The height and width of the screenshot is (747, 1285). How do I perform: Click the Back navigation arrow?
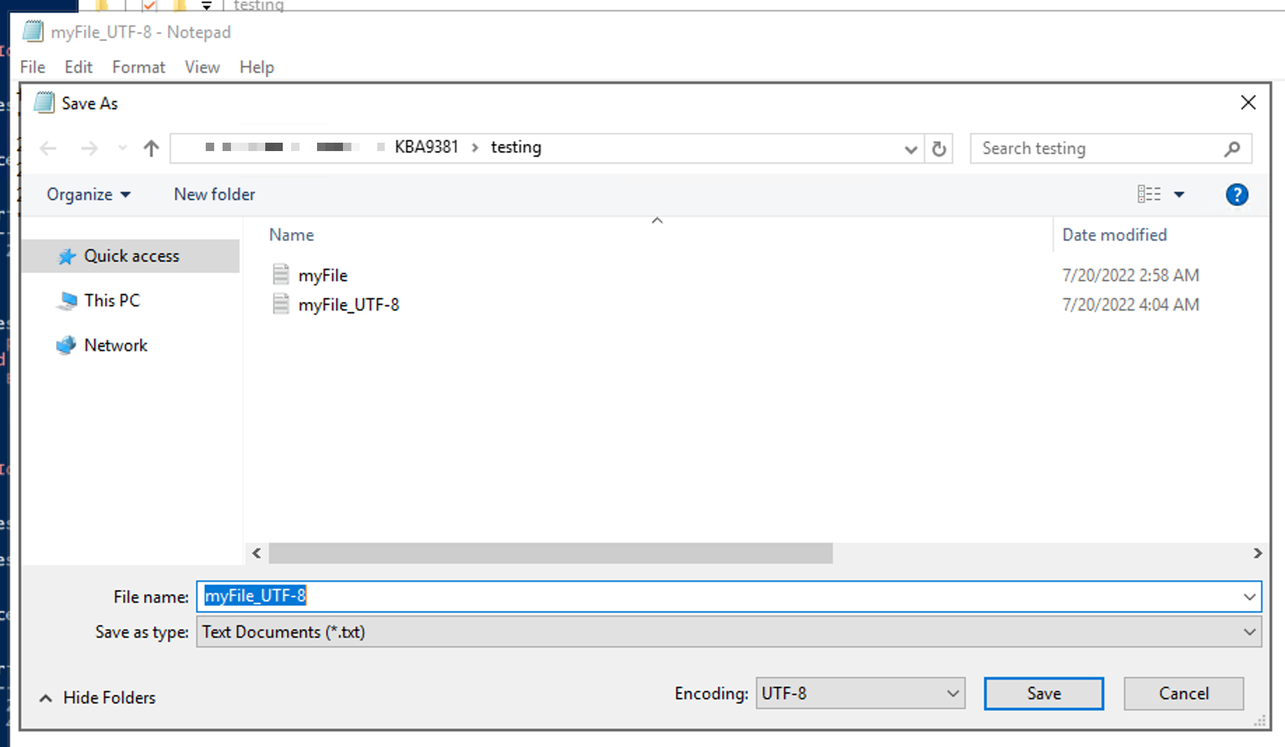click(x=48, y=149)
